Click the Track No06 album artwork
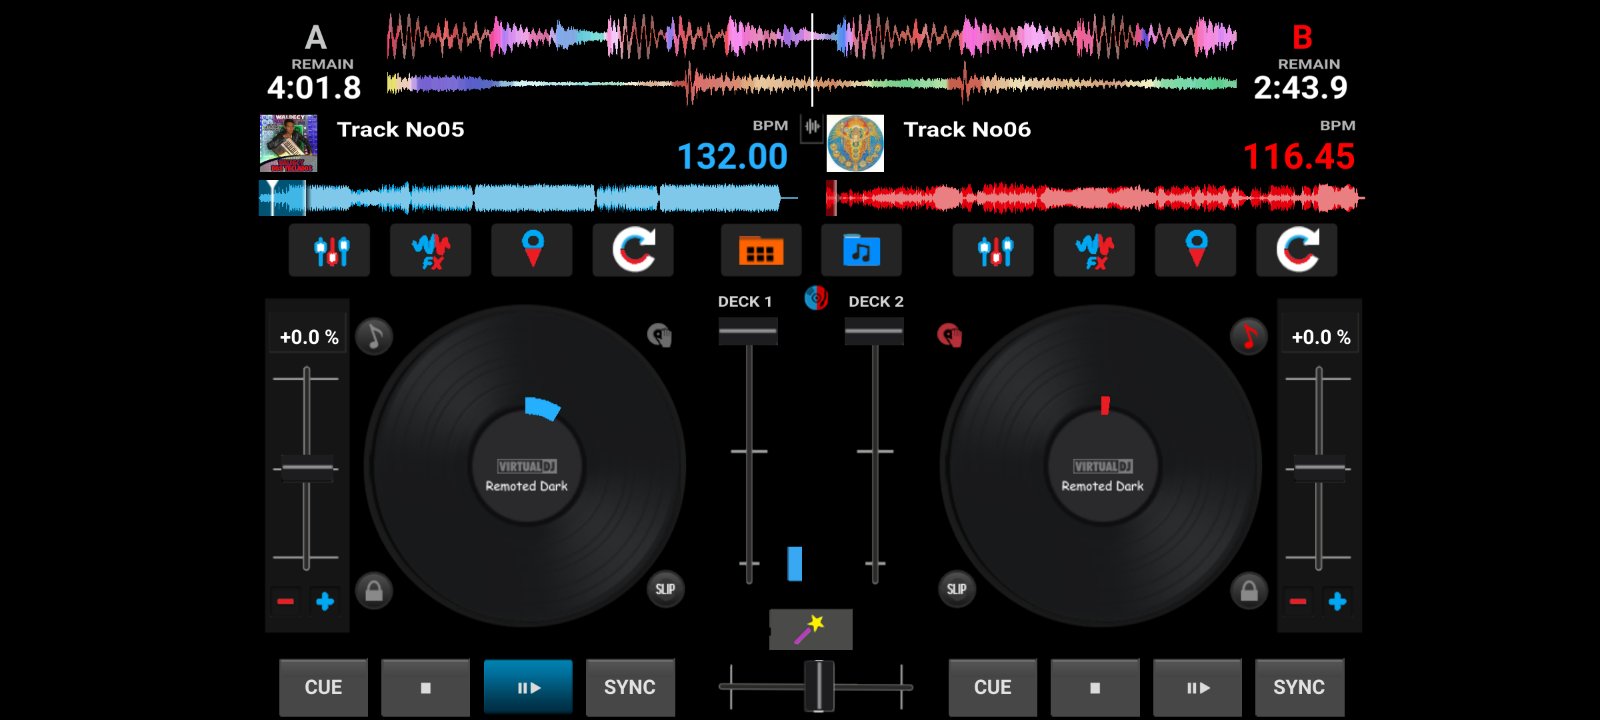Image resolution: width=1600 pixels, height=720 pixels. coord(855,143)
